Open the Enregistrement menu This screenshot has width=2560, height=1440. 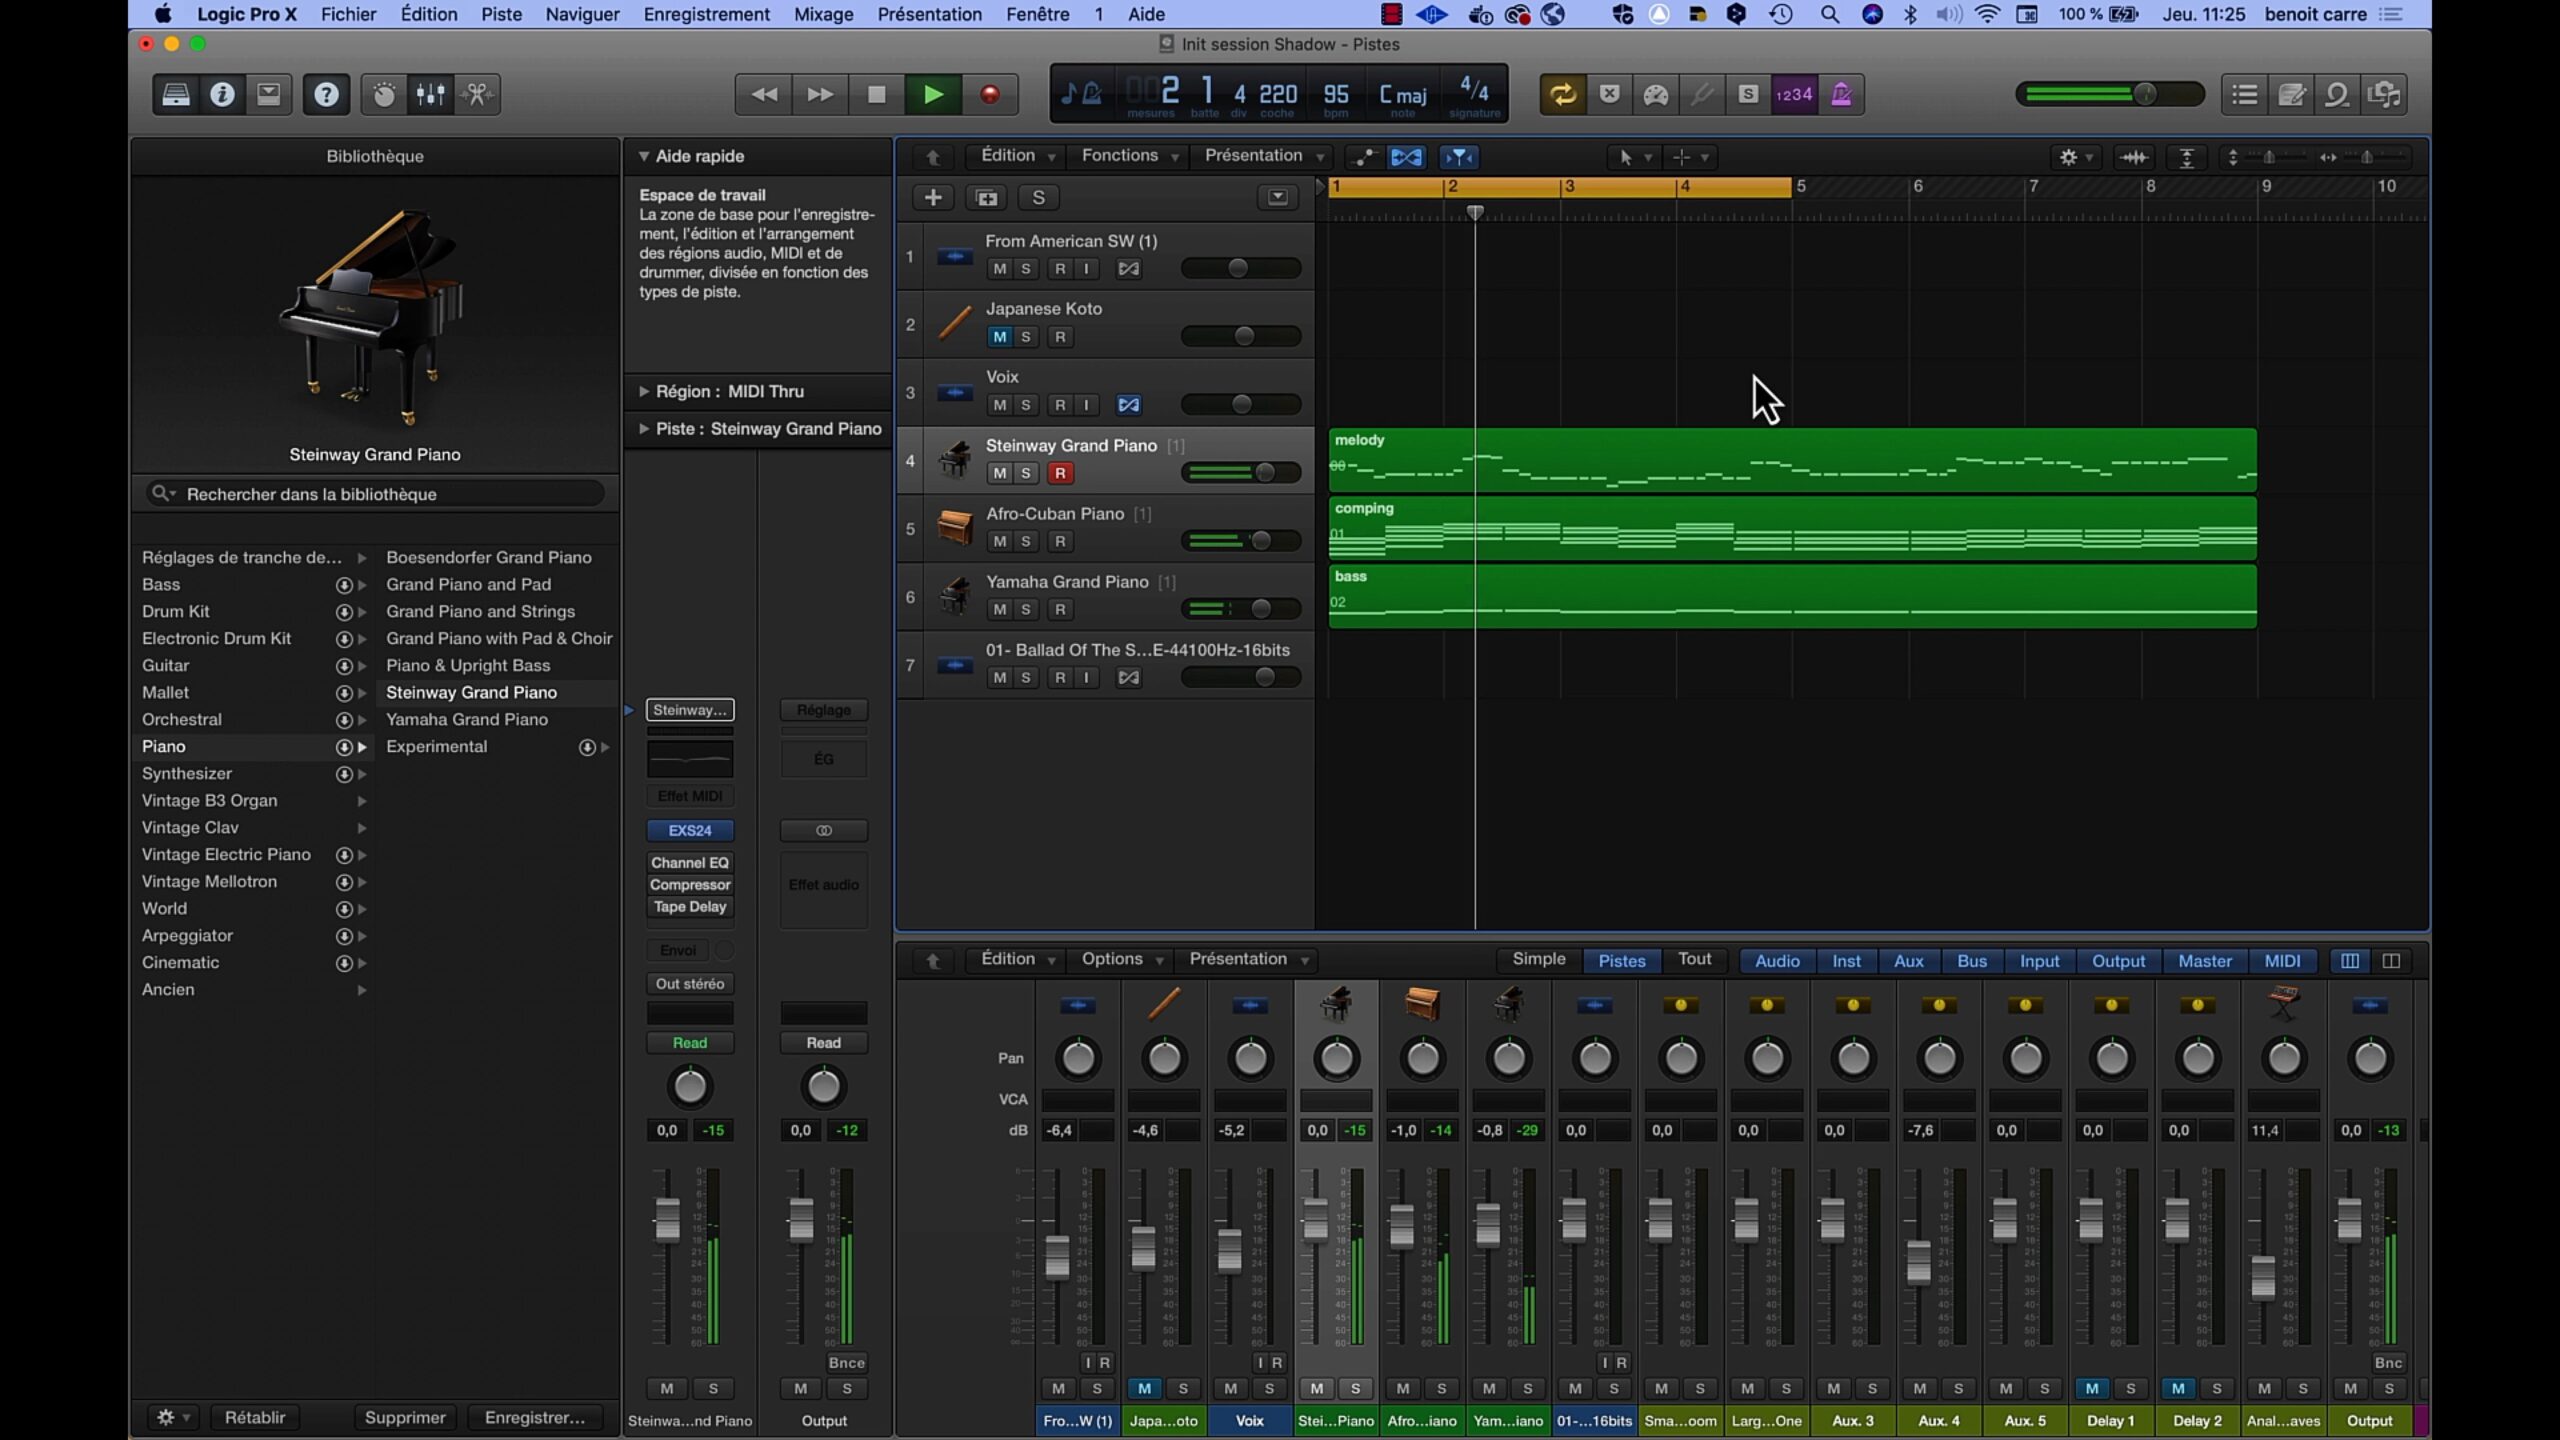(706, 14)
